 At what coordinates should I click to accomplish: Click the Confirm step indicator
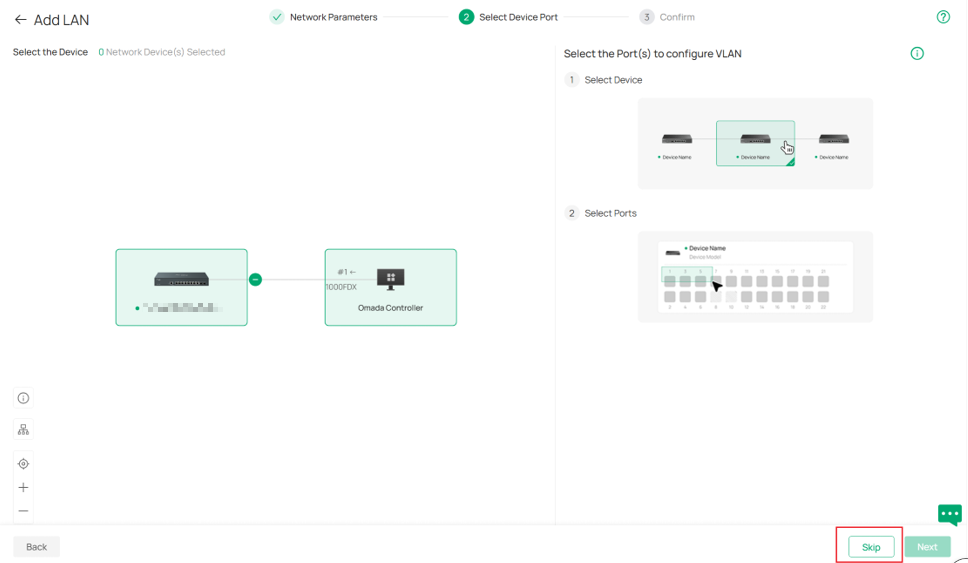[x=667, y=17]
